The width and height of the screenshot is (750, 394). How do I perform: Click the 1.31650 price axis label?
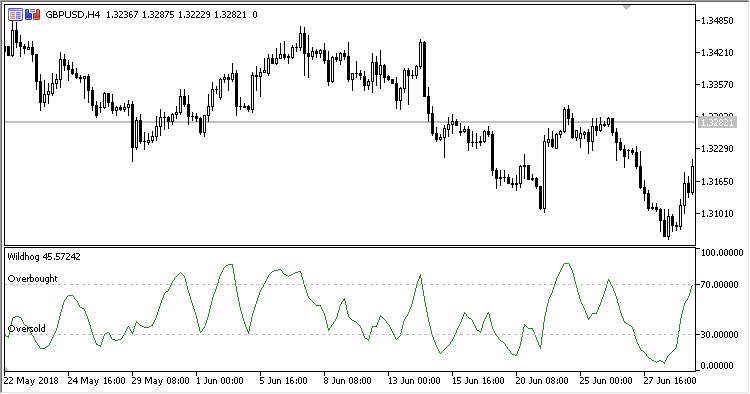point(717,181)
